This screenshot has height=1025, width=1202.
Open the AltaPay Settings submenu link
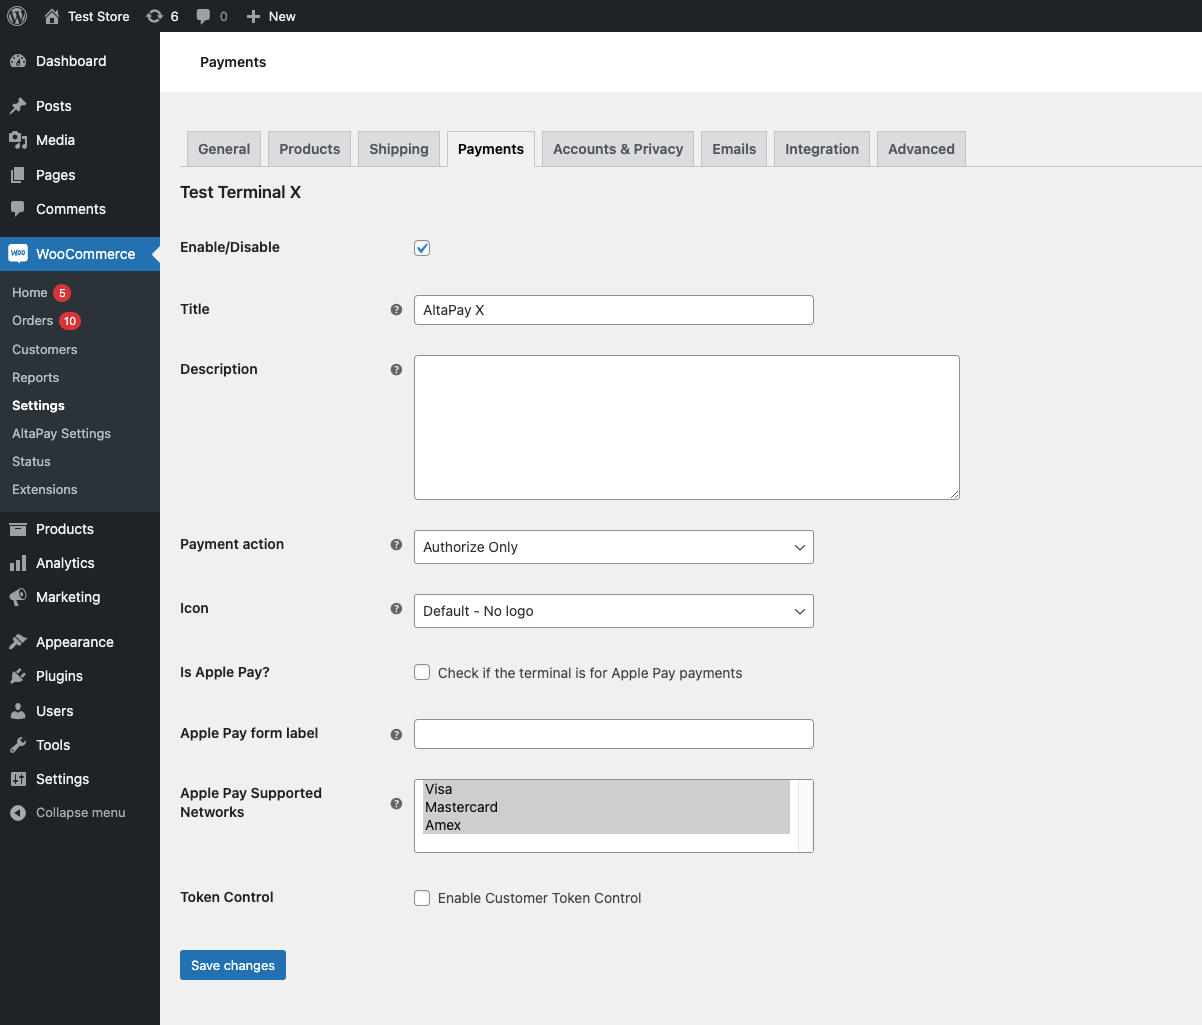click(x=62, y=433)
